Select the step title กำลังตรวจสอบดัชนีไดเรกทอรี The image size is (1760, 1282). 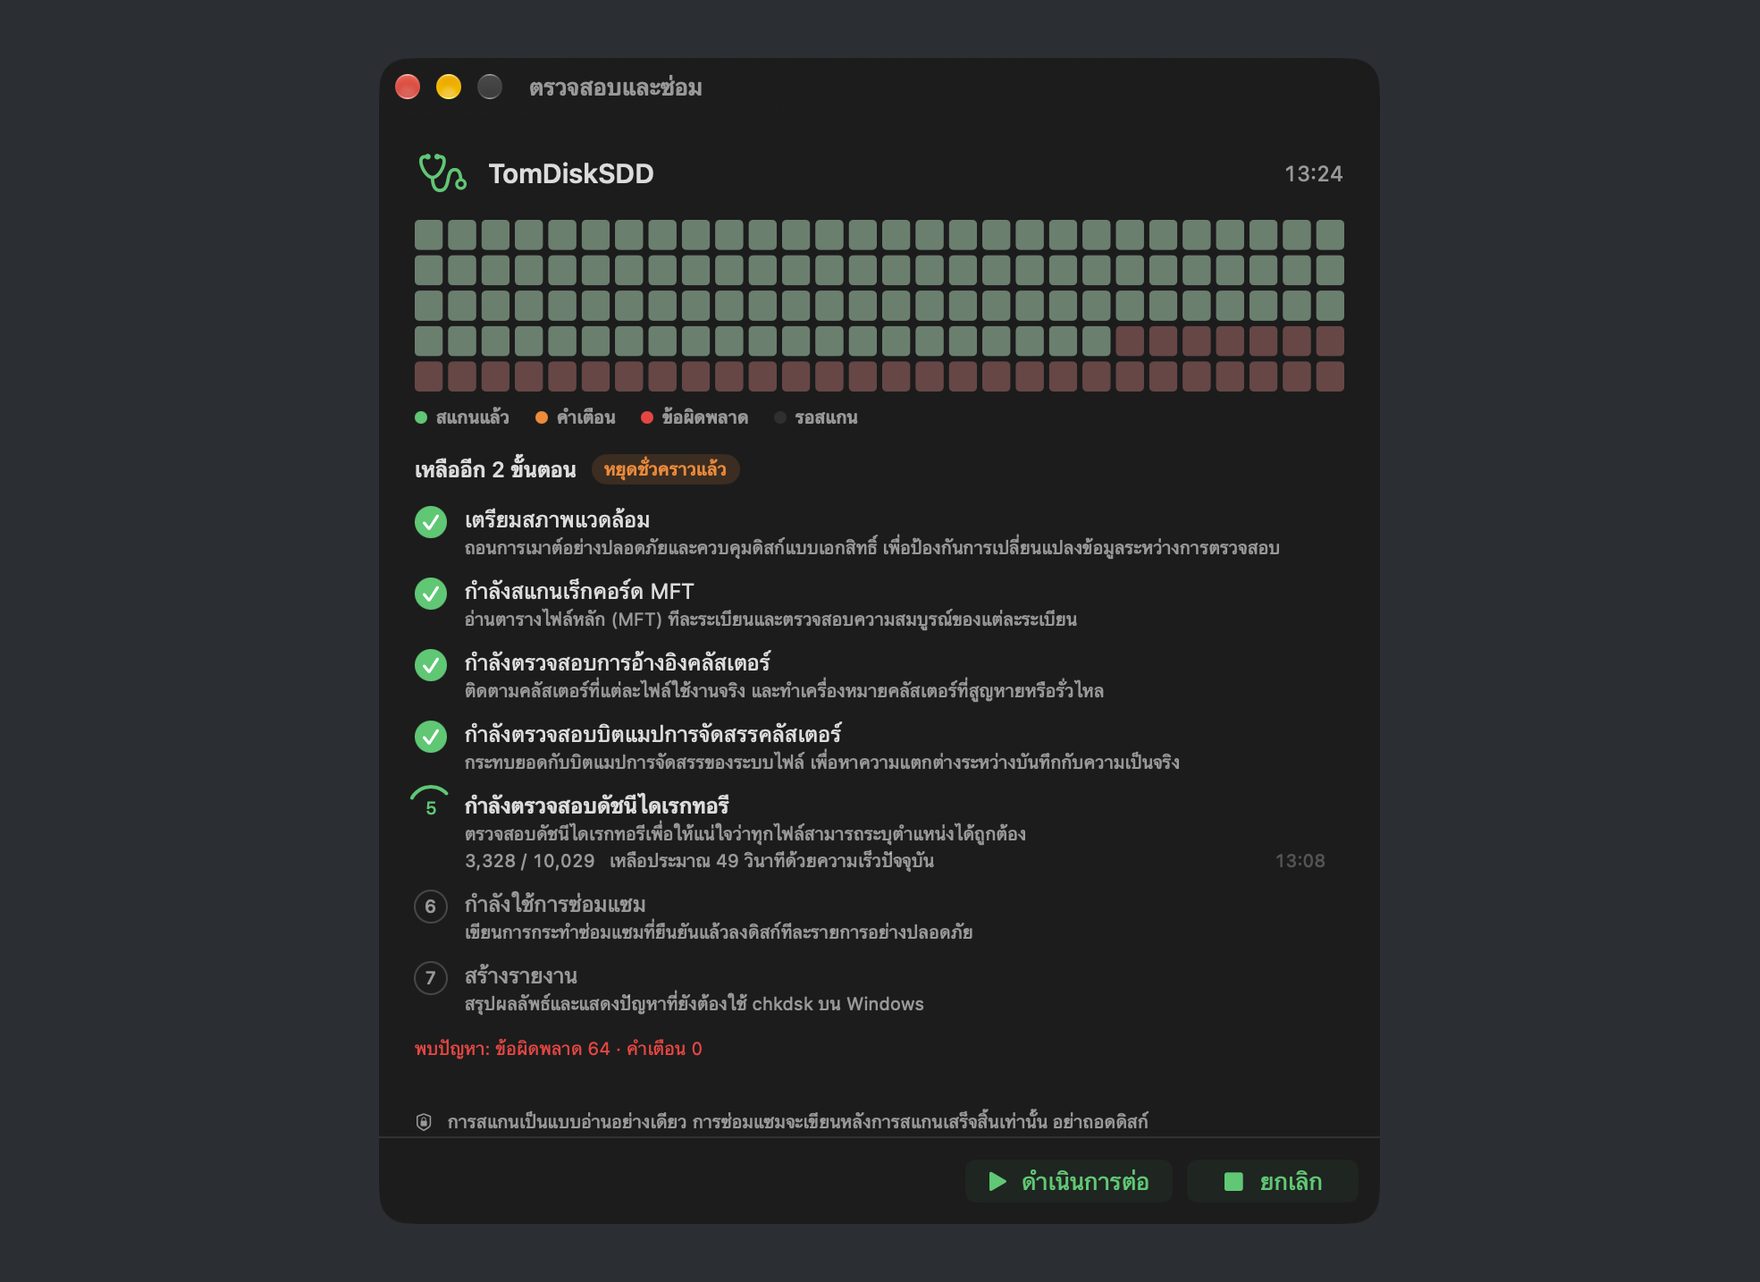pos(597,806)
